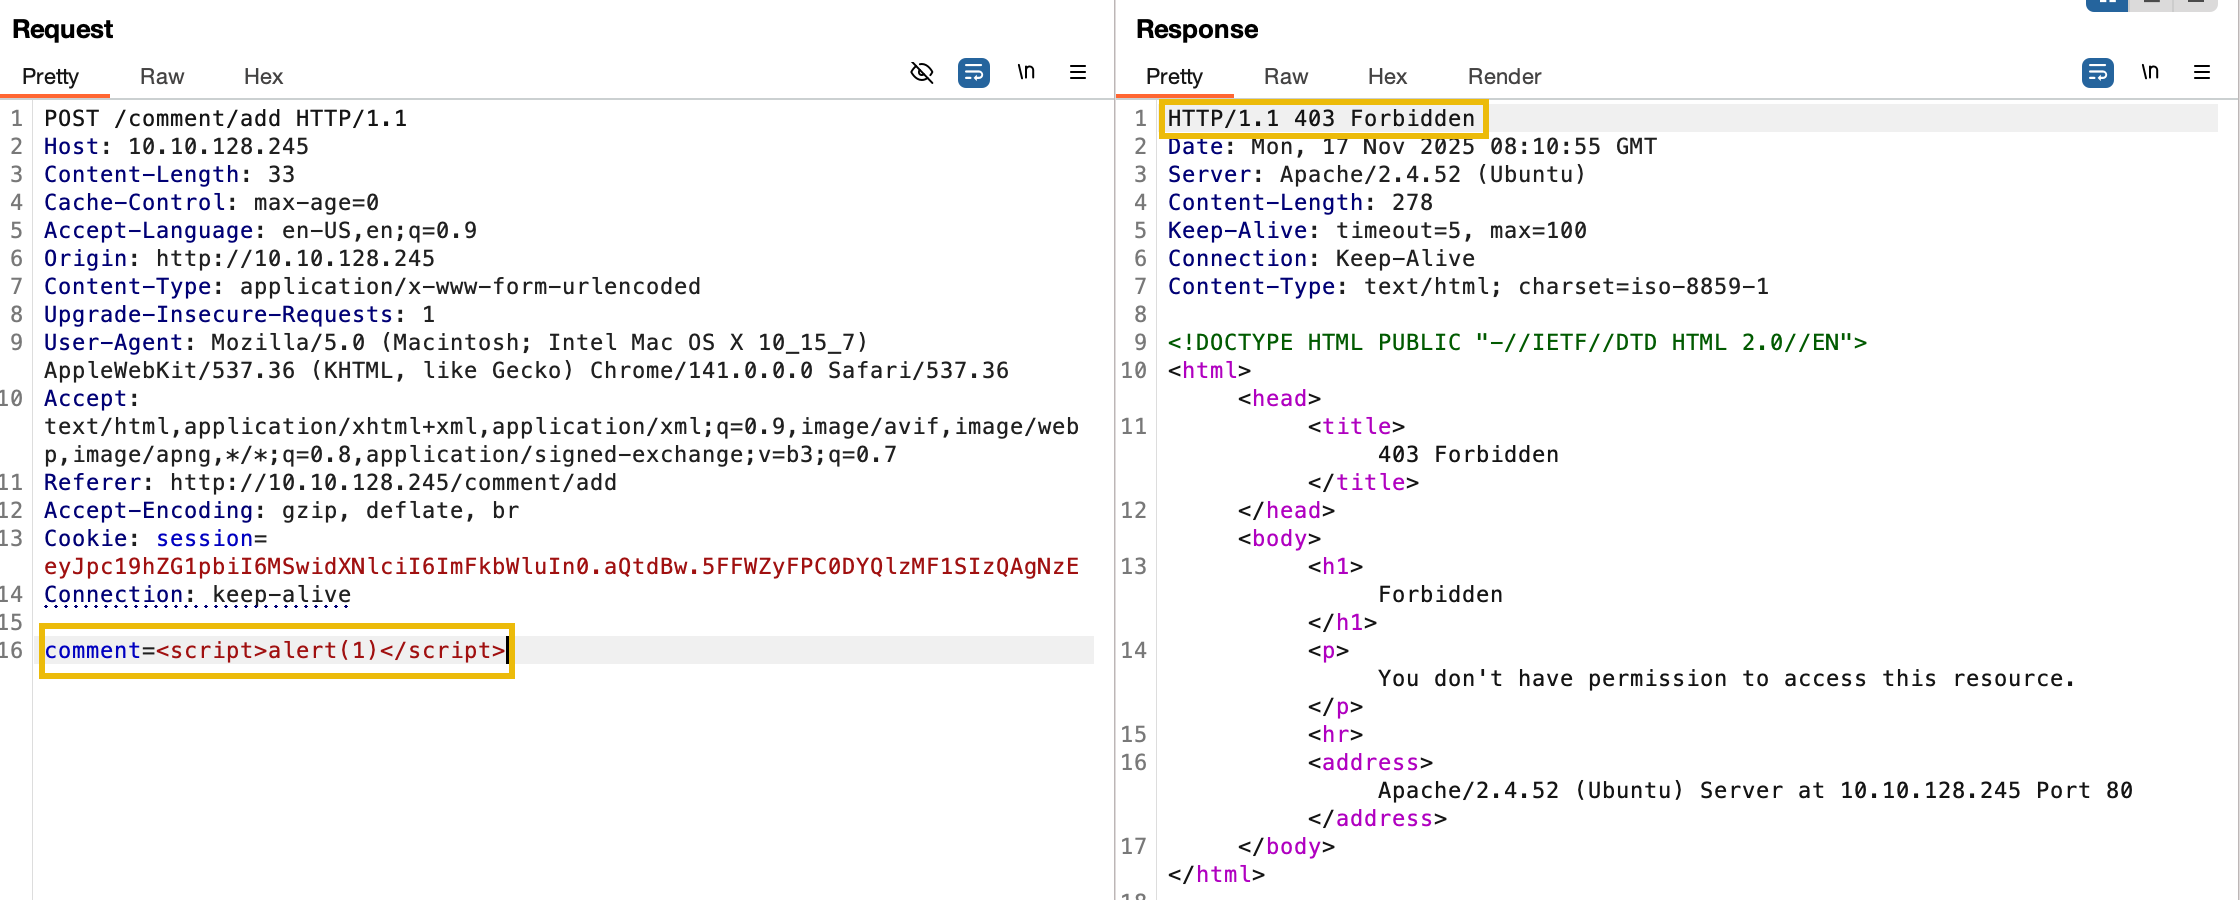
Task: Click the 'Content-Length: 33' request header
Action: click(x=169, y=174)
